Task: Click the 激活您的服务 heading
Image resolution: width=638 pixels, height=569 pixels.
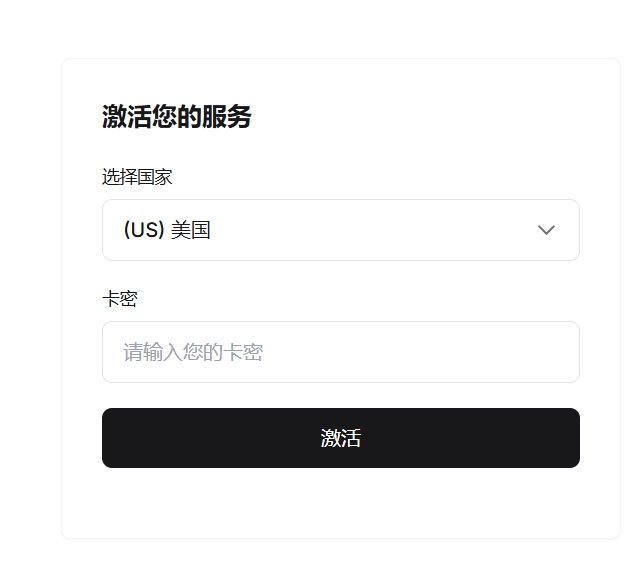Action: tap(176, 117)
